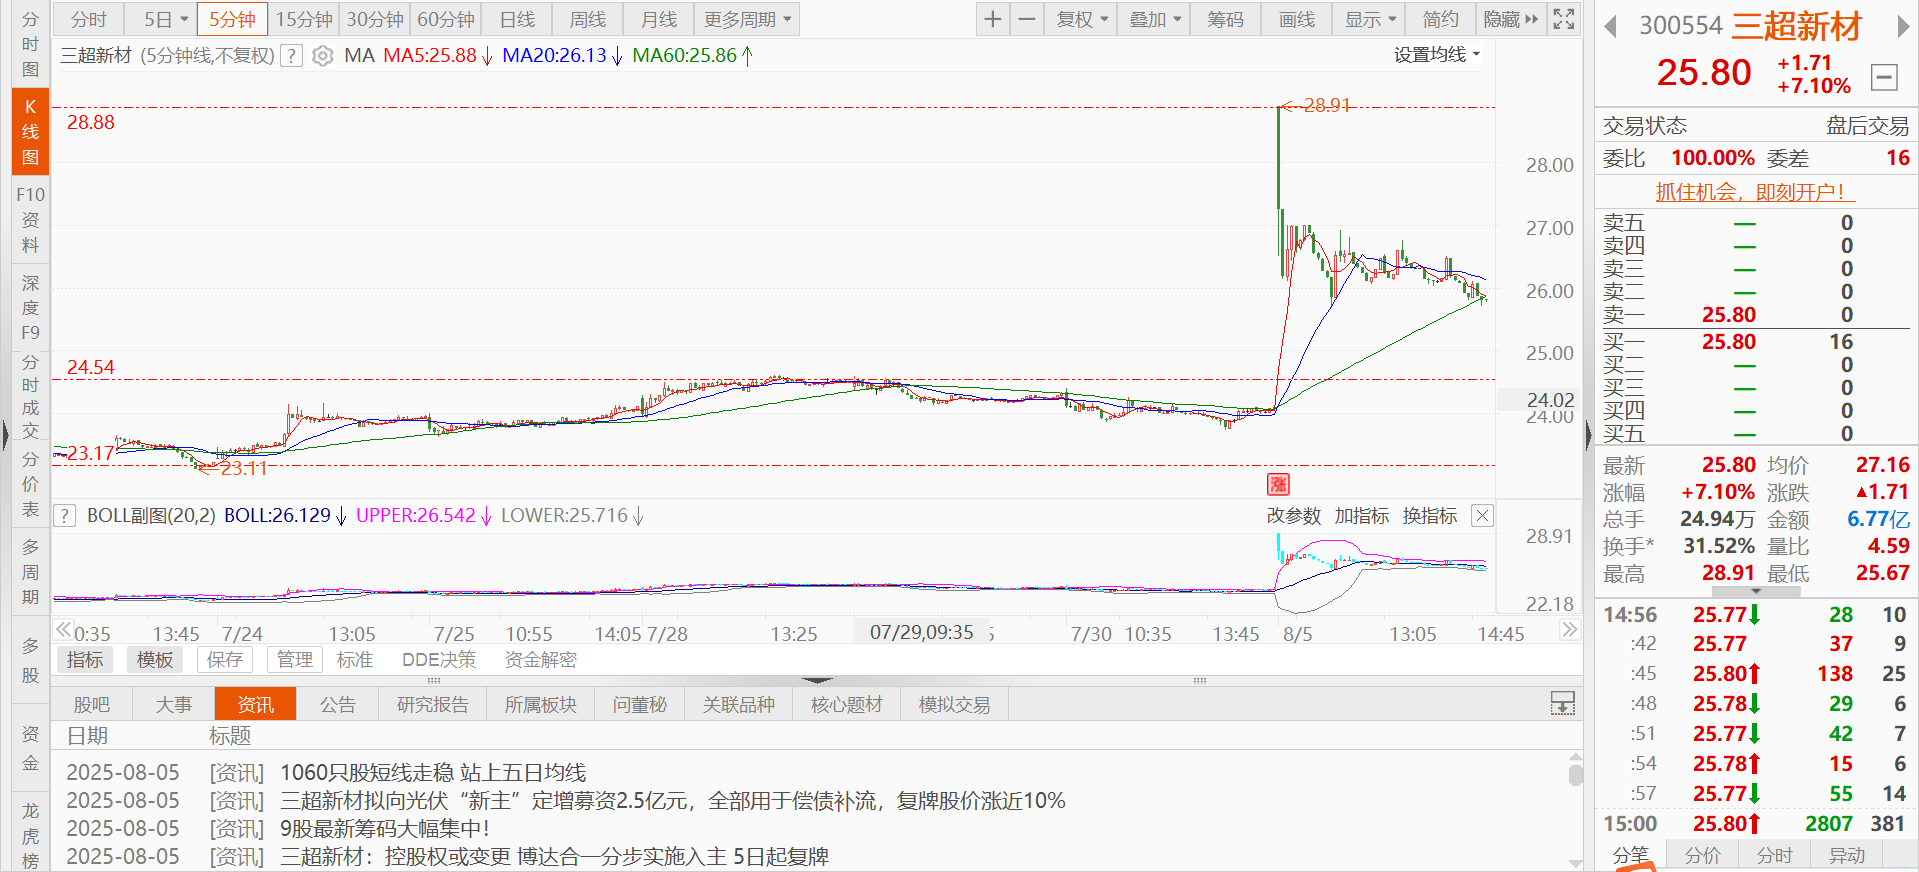The height and width of the screenshot is (872, 1919).
Task: Click 模板 button in indicator bar
Action: coord(155,659)
